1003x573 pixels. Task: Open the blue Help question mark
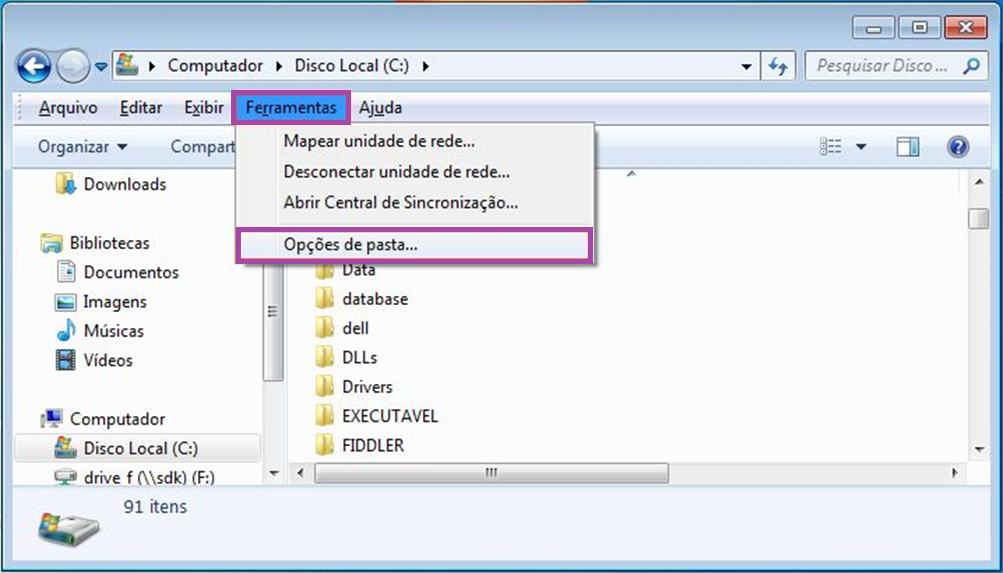(x=957, y=147)
